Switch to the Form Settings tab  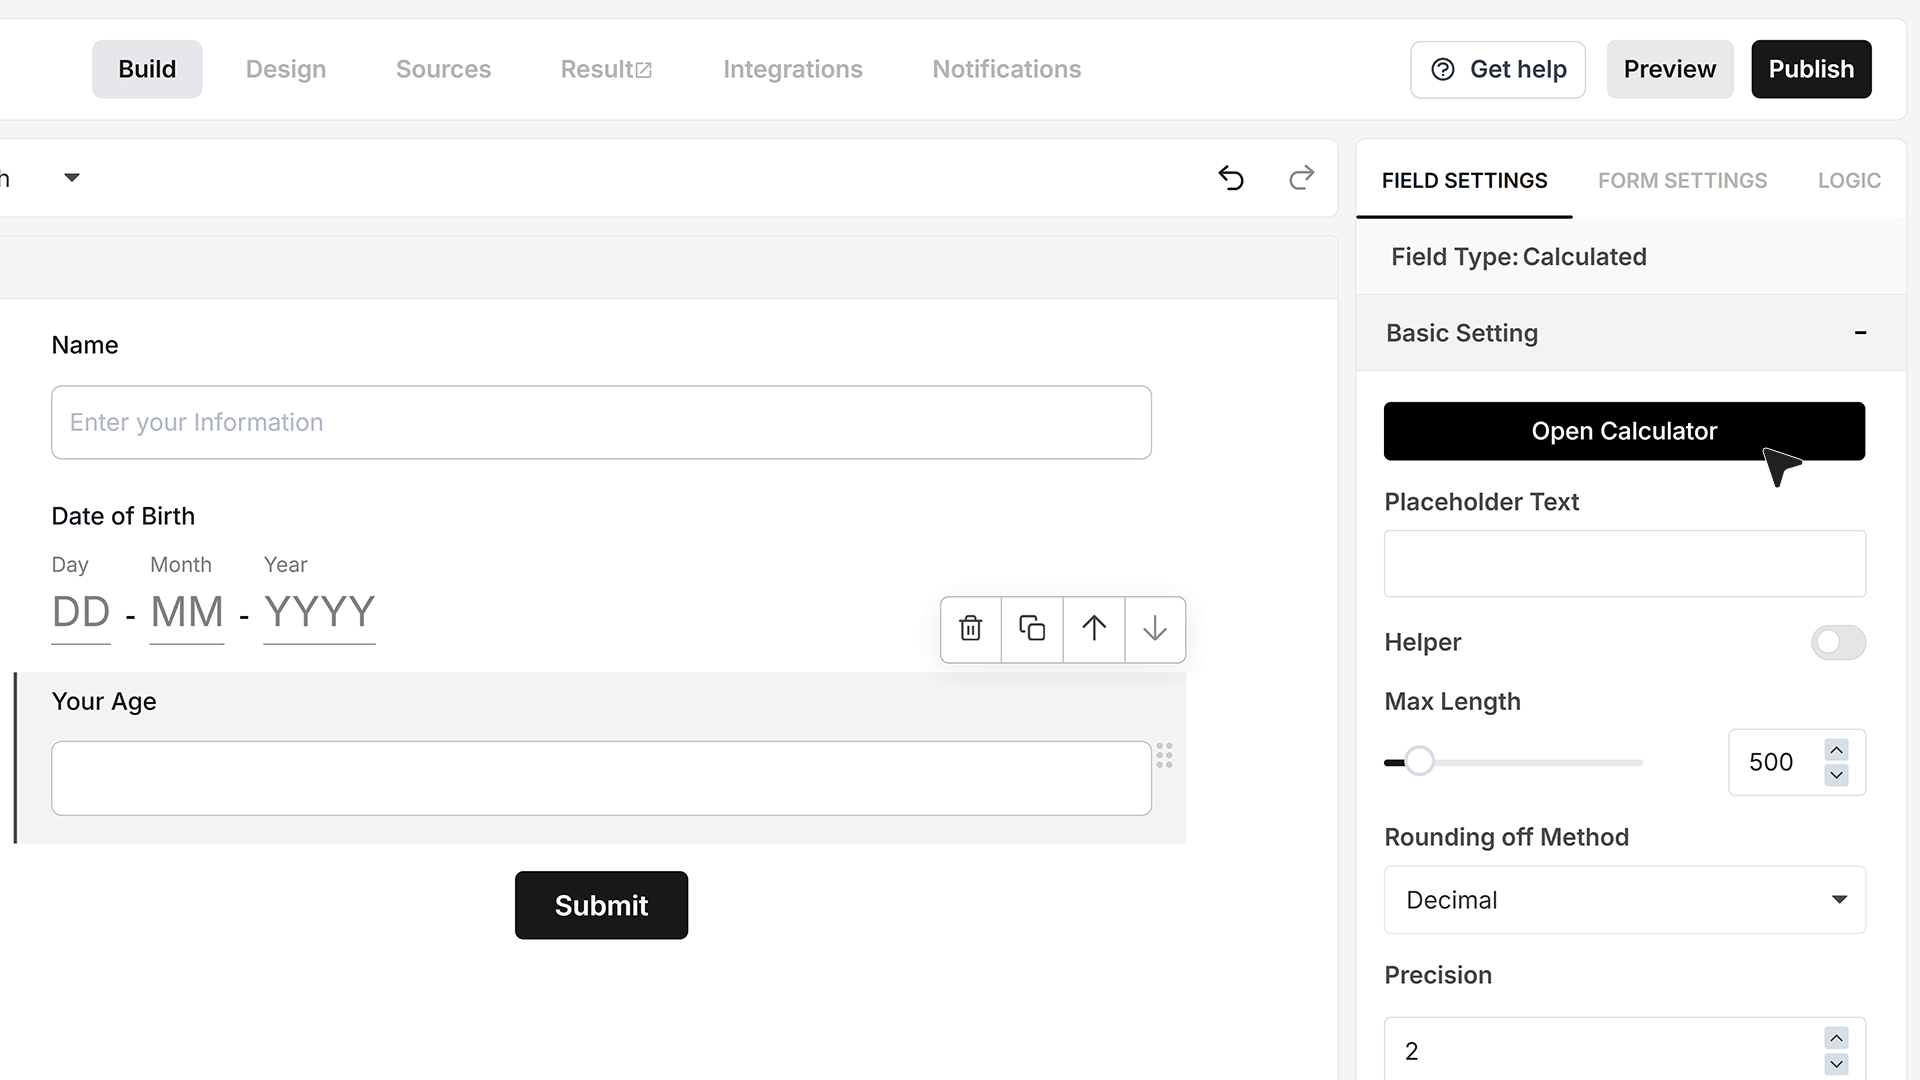[x=1682, y=181]
